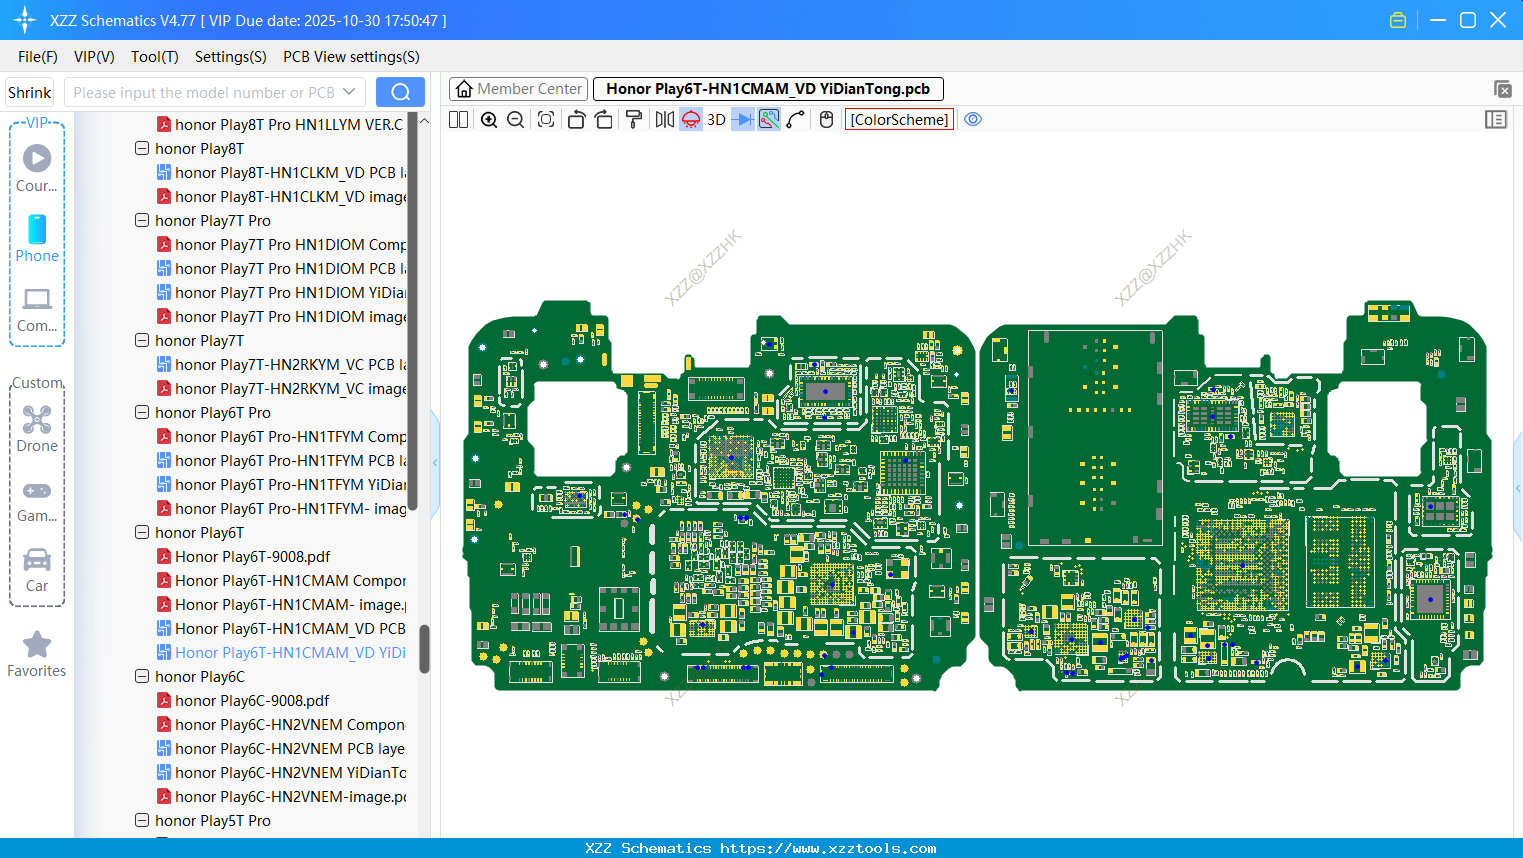Screen dimensions: 1523x858
Task: Select the Phone category
Action: (x=37, y=238)
